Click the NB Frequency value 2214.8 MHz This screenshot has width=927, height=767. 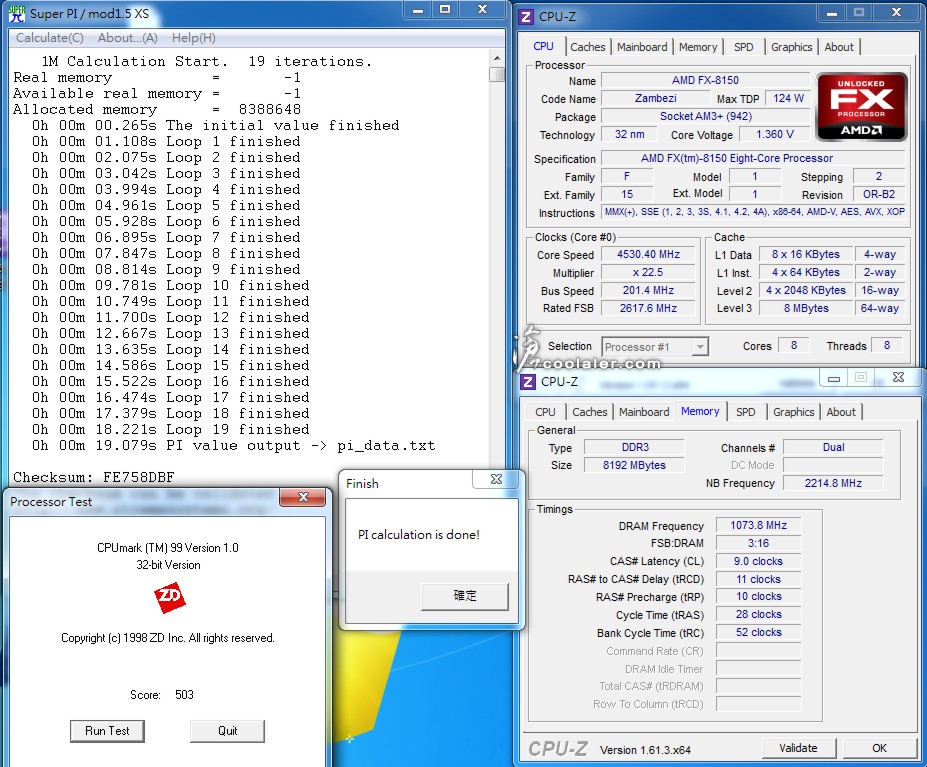coord(833,483)
